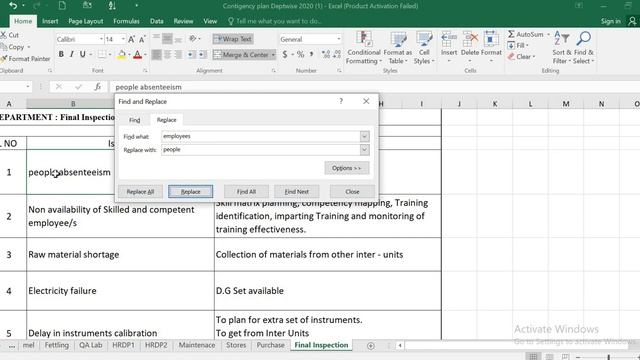Click in the Replace with field
This screenshot has height=360, width=640.
pos(261,150)
